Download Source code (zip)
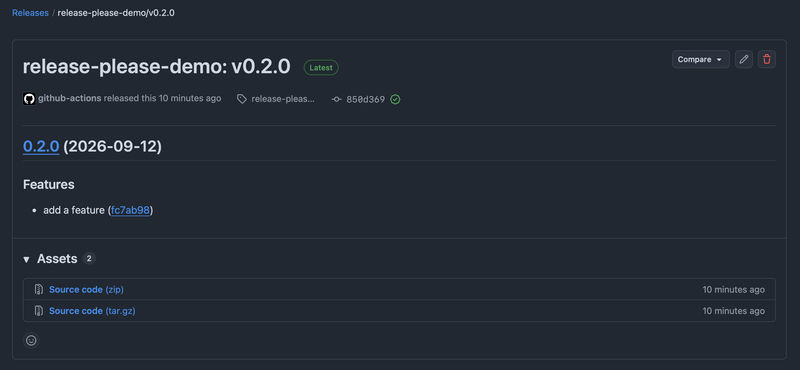The image size is (800, 370). (x=86, y=289)
